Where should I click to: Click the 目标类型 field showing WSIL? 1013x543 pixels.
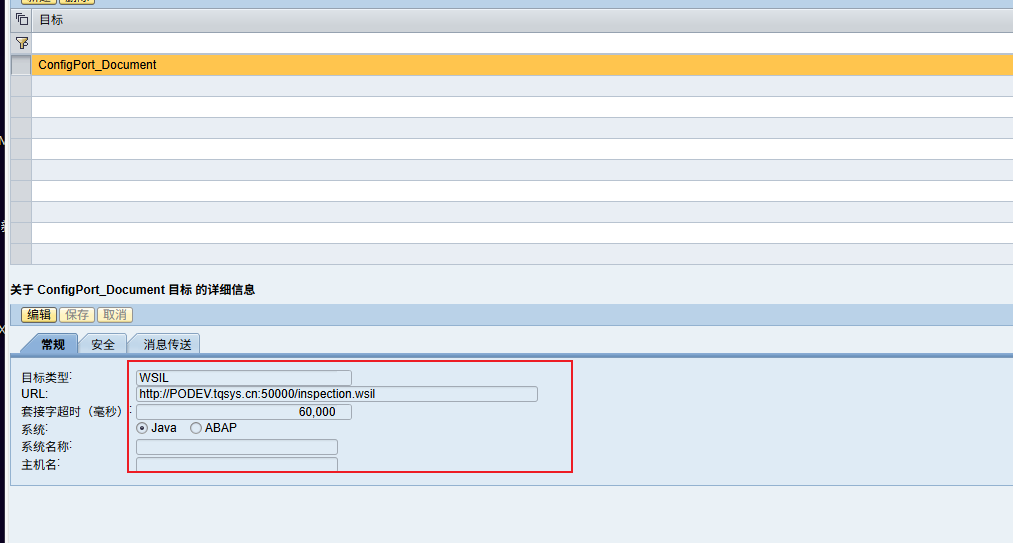244,378
